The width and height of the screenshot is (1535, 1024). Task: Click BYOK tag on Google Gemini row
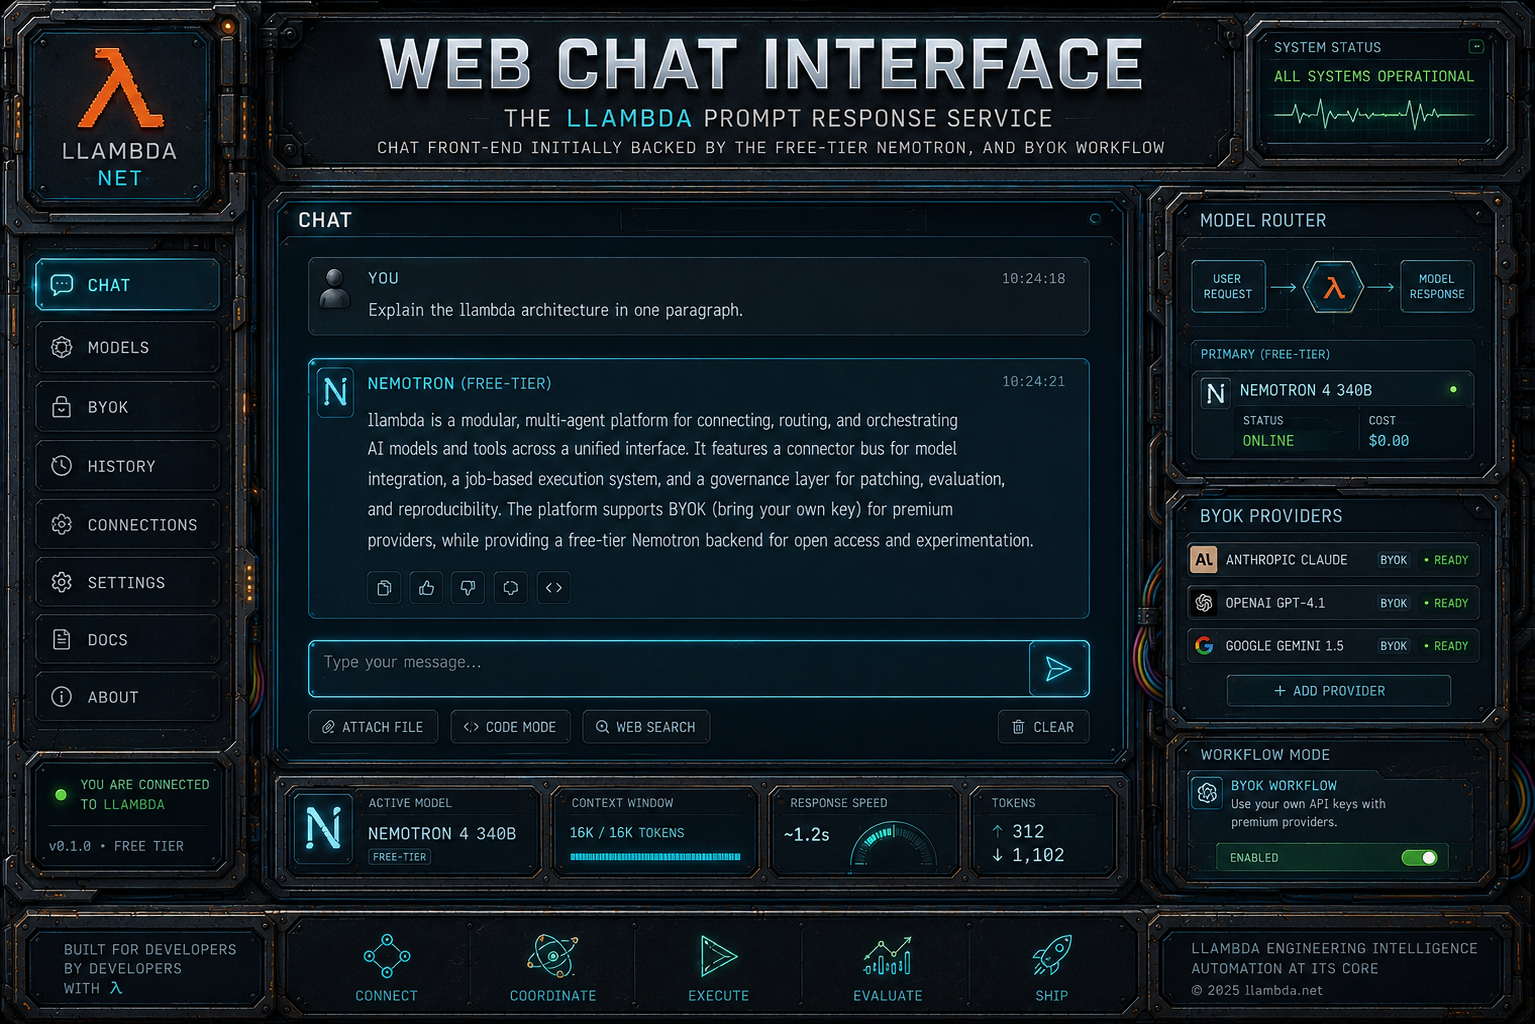point(1393,646)
